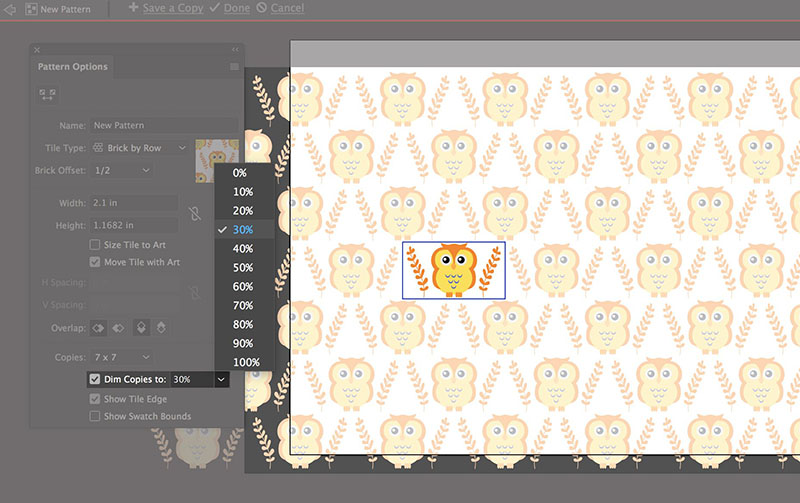Image resolution: width=800 pixels, height=503 pixels.
Task: Select the Pattern Tile Tool icon
Action: tap(47, 94)
